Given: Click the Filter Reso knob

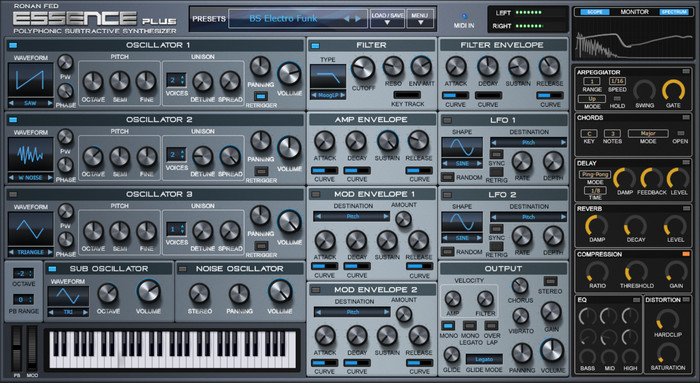Looking at the screenshot, I should [393, 67].
